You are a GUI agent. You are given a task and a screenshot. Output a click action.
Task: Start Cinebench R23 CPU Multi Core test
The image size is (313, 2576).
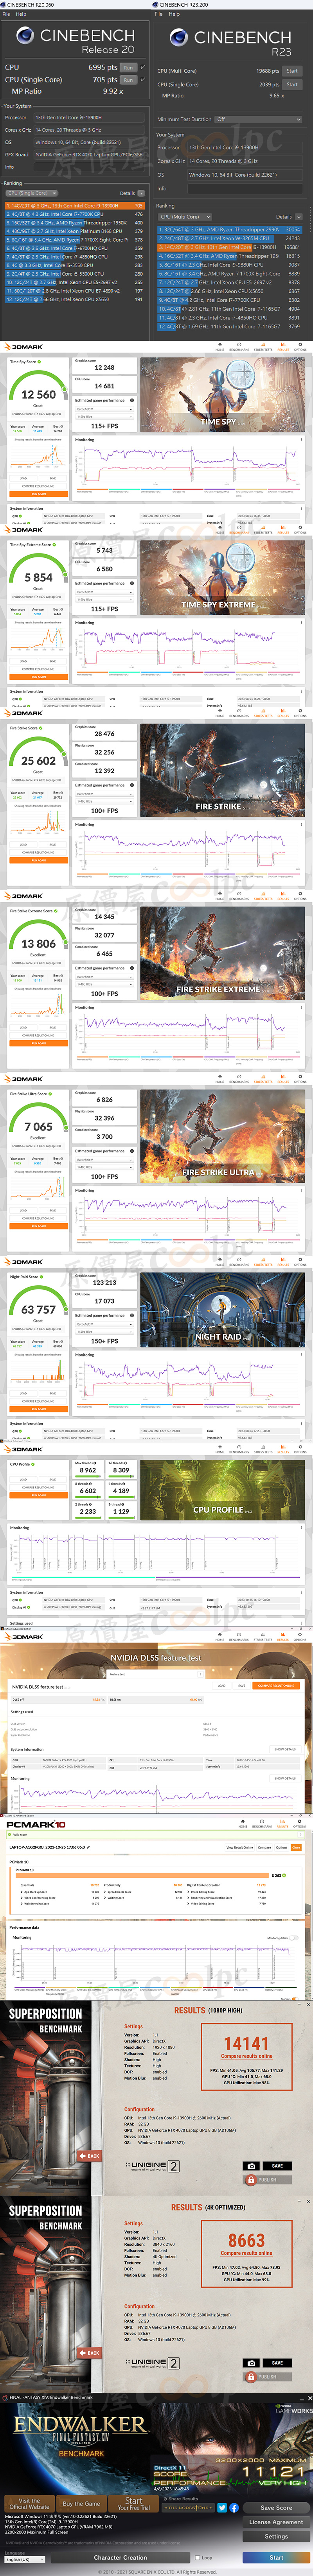[x=292, y=71]
